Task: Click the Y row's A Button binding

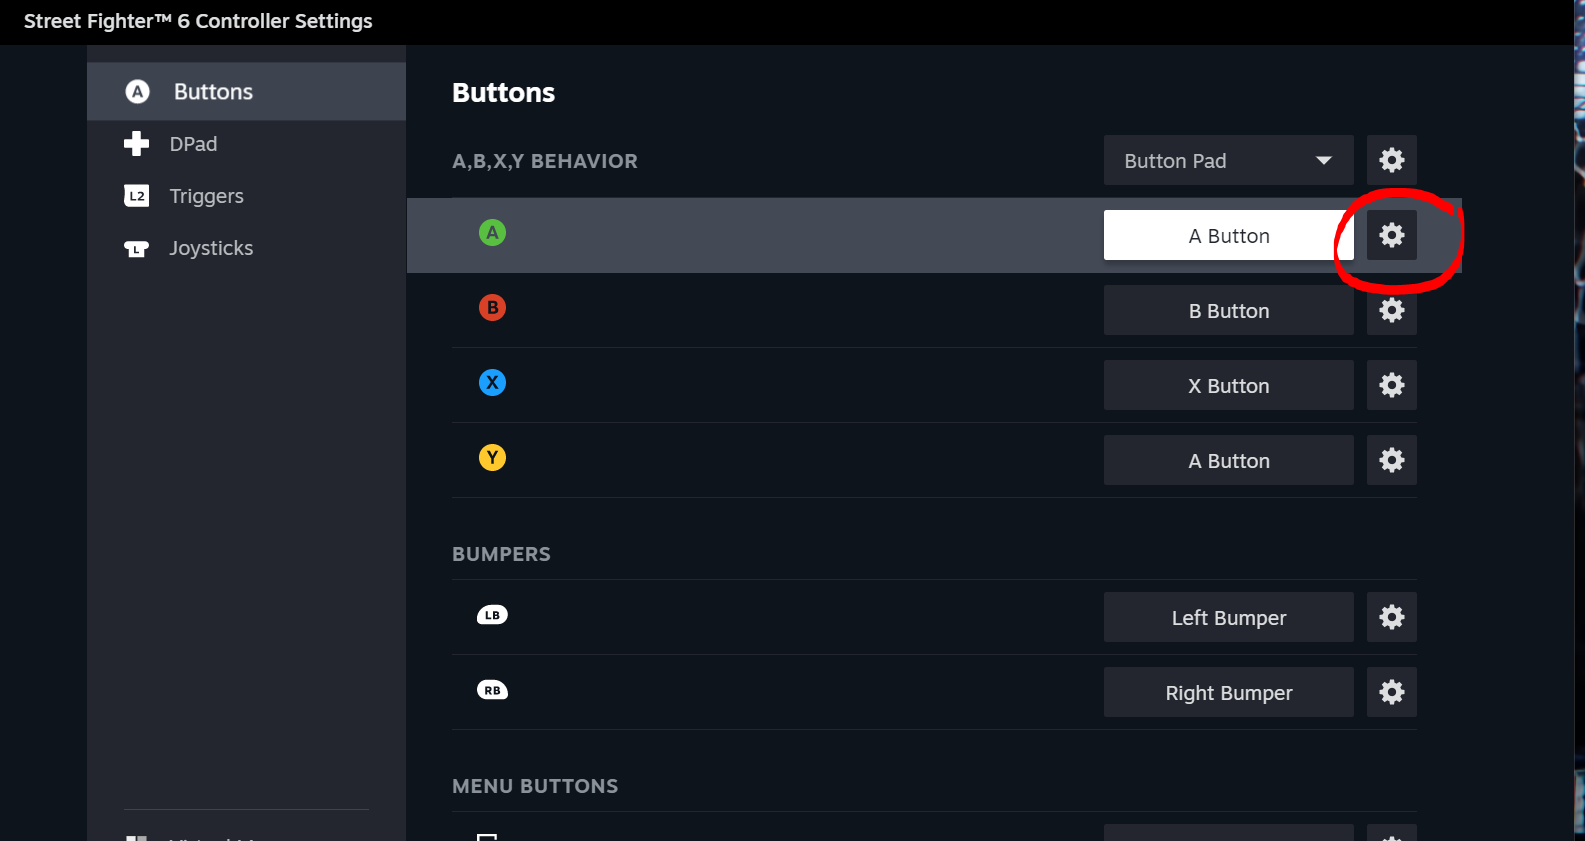Action: point(1228,460)
